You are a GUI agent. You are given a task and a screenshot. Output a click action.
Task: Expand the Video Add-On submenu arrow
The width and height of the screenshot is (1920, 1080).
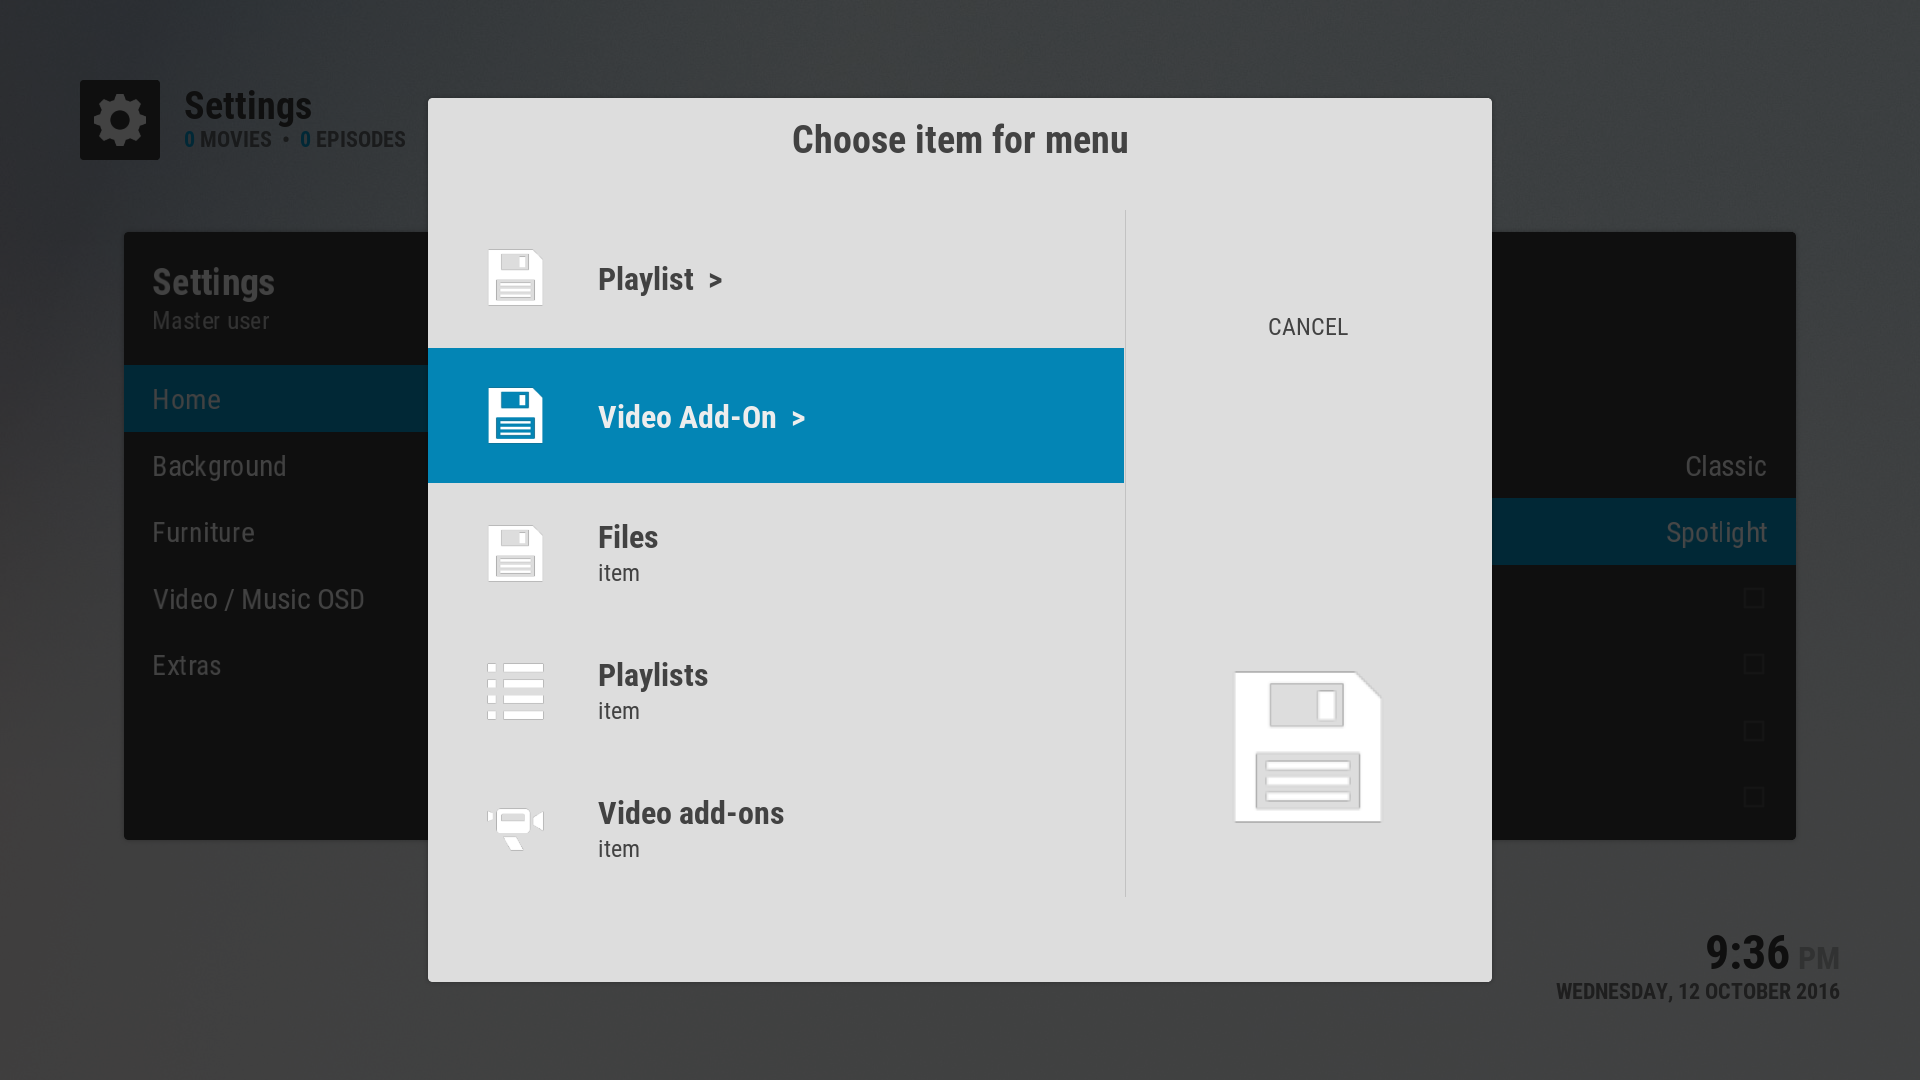pyautogui.click(x=798, y=419)
